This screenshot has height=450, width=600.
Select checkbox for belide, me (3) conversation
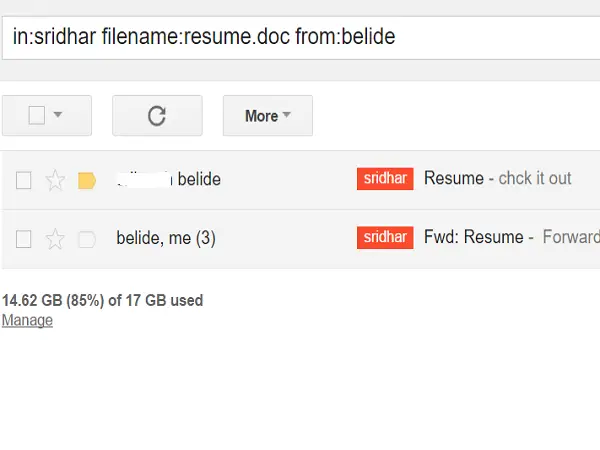point(24,239)
